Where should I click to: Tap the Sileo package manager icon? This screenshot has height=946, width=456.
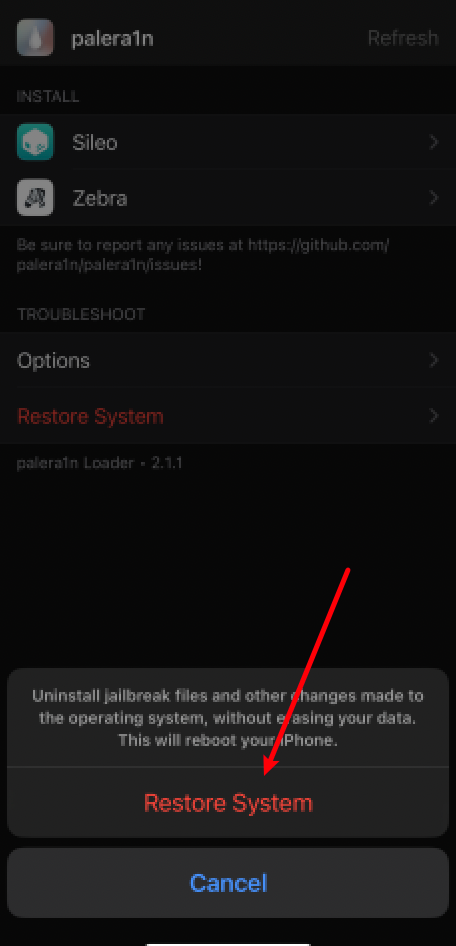(x=35, y=142)
